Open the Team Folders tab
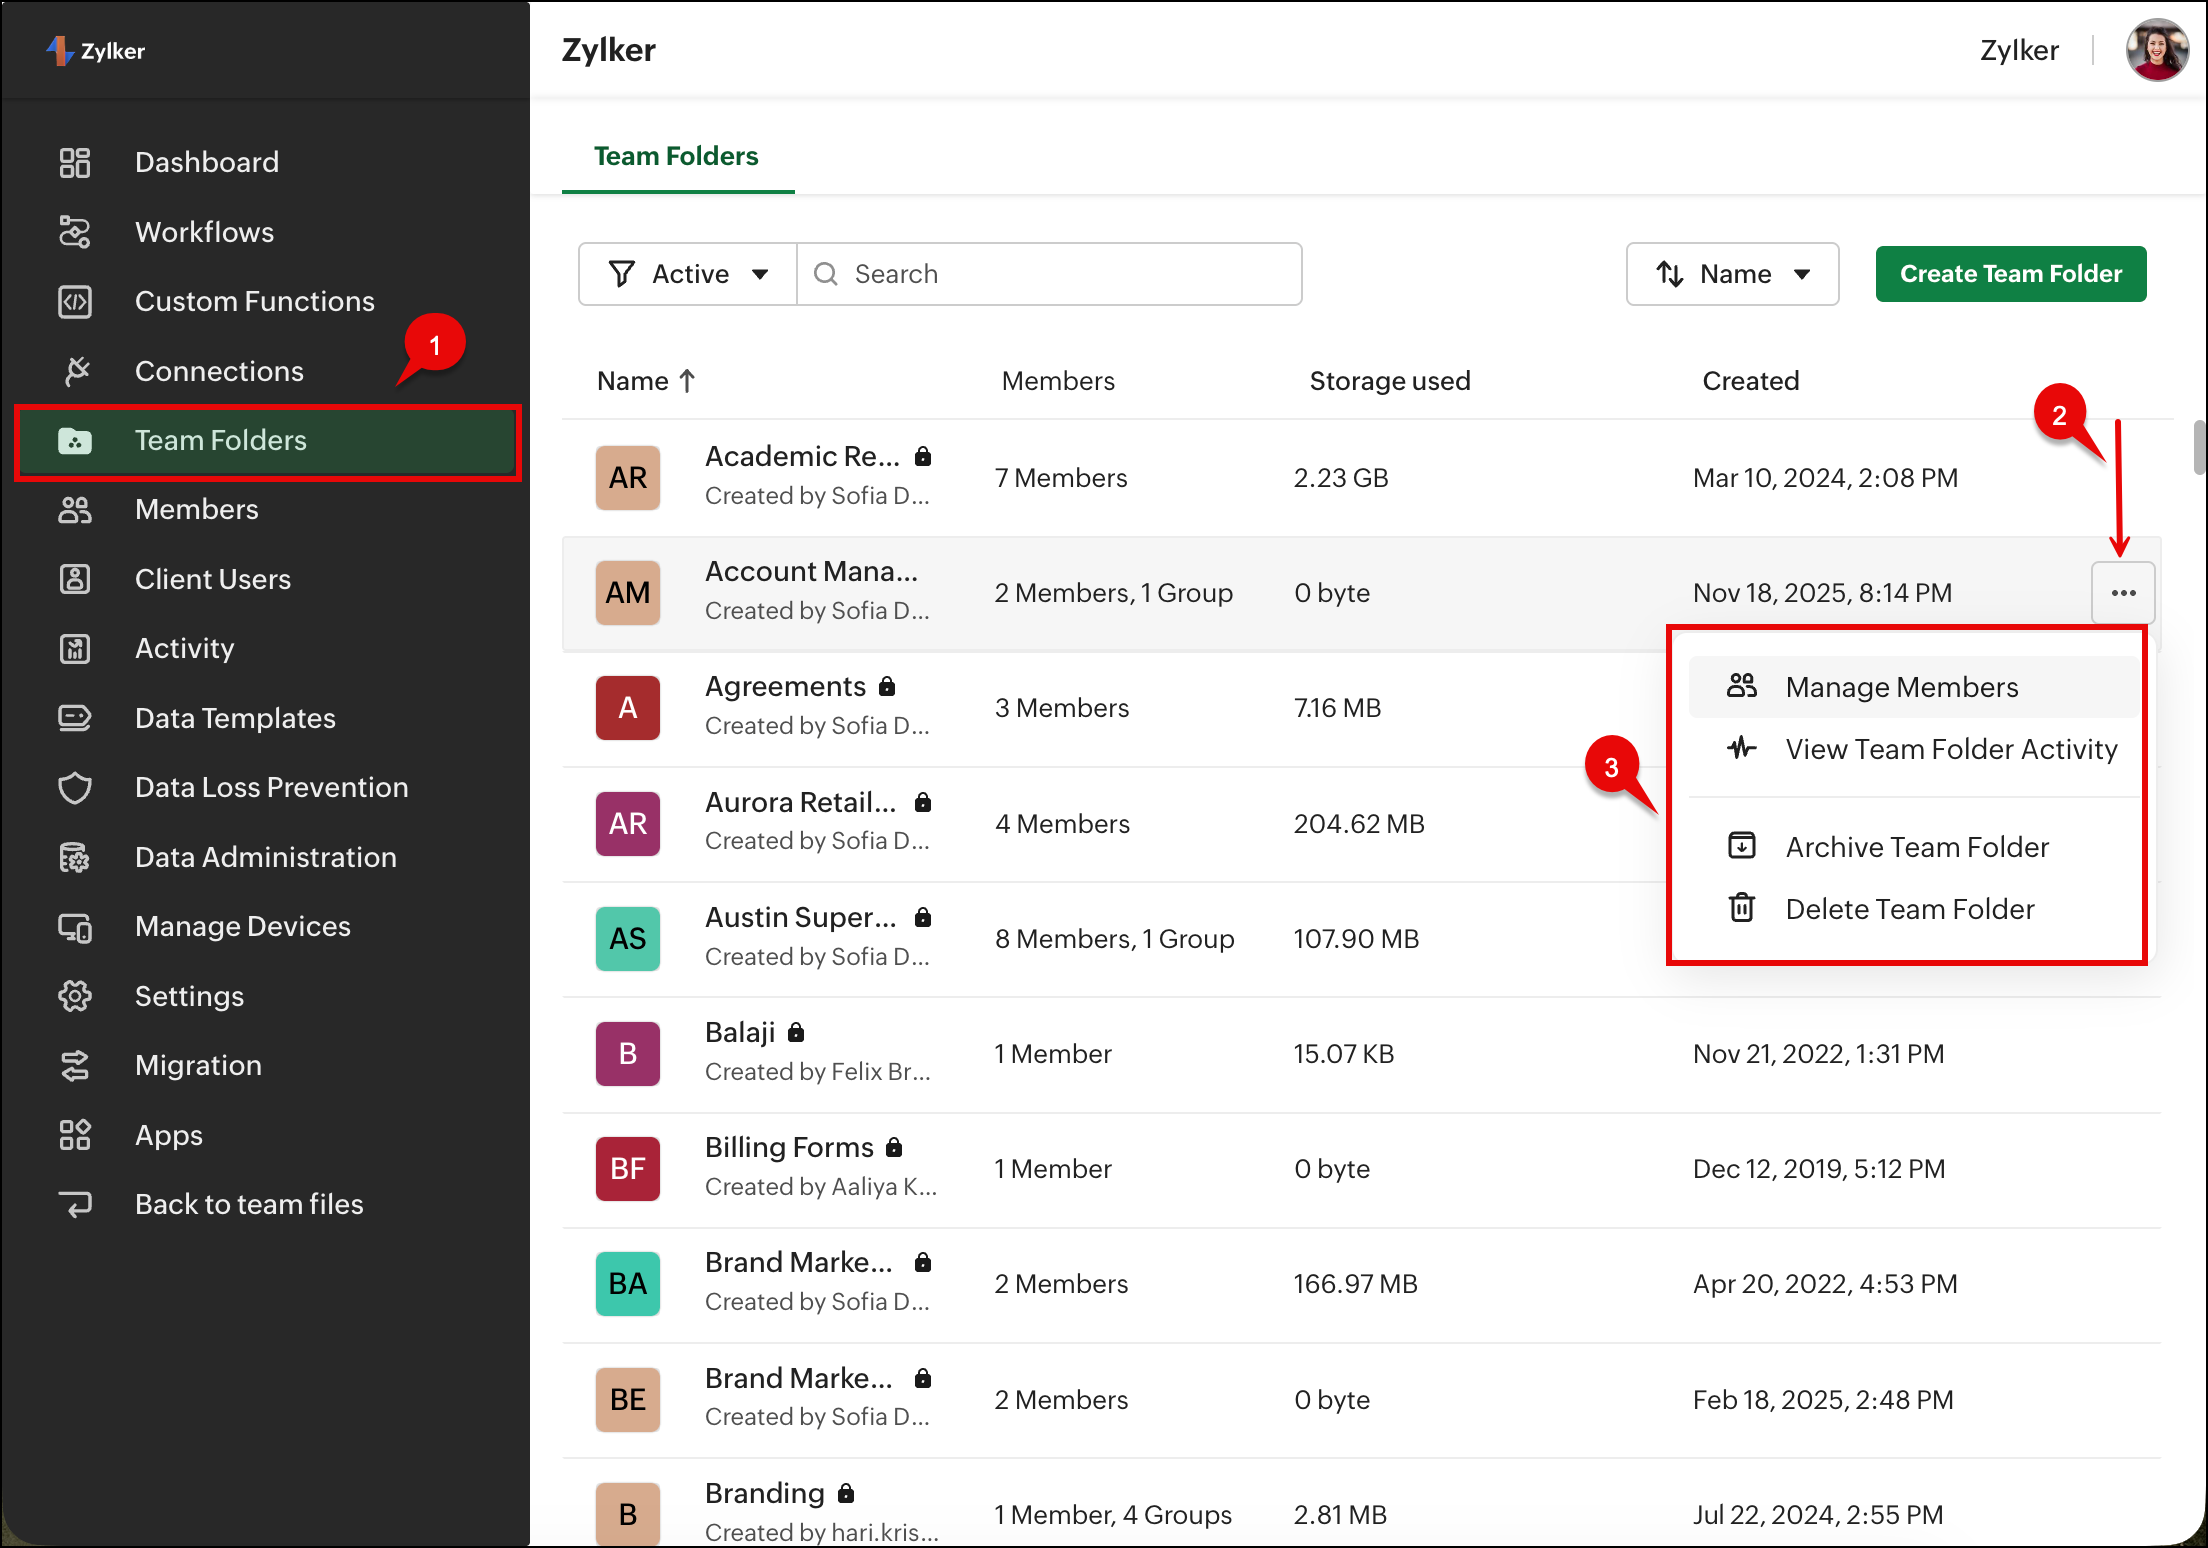2208x1548 pixels. [x=676, y=156]
